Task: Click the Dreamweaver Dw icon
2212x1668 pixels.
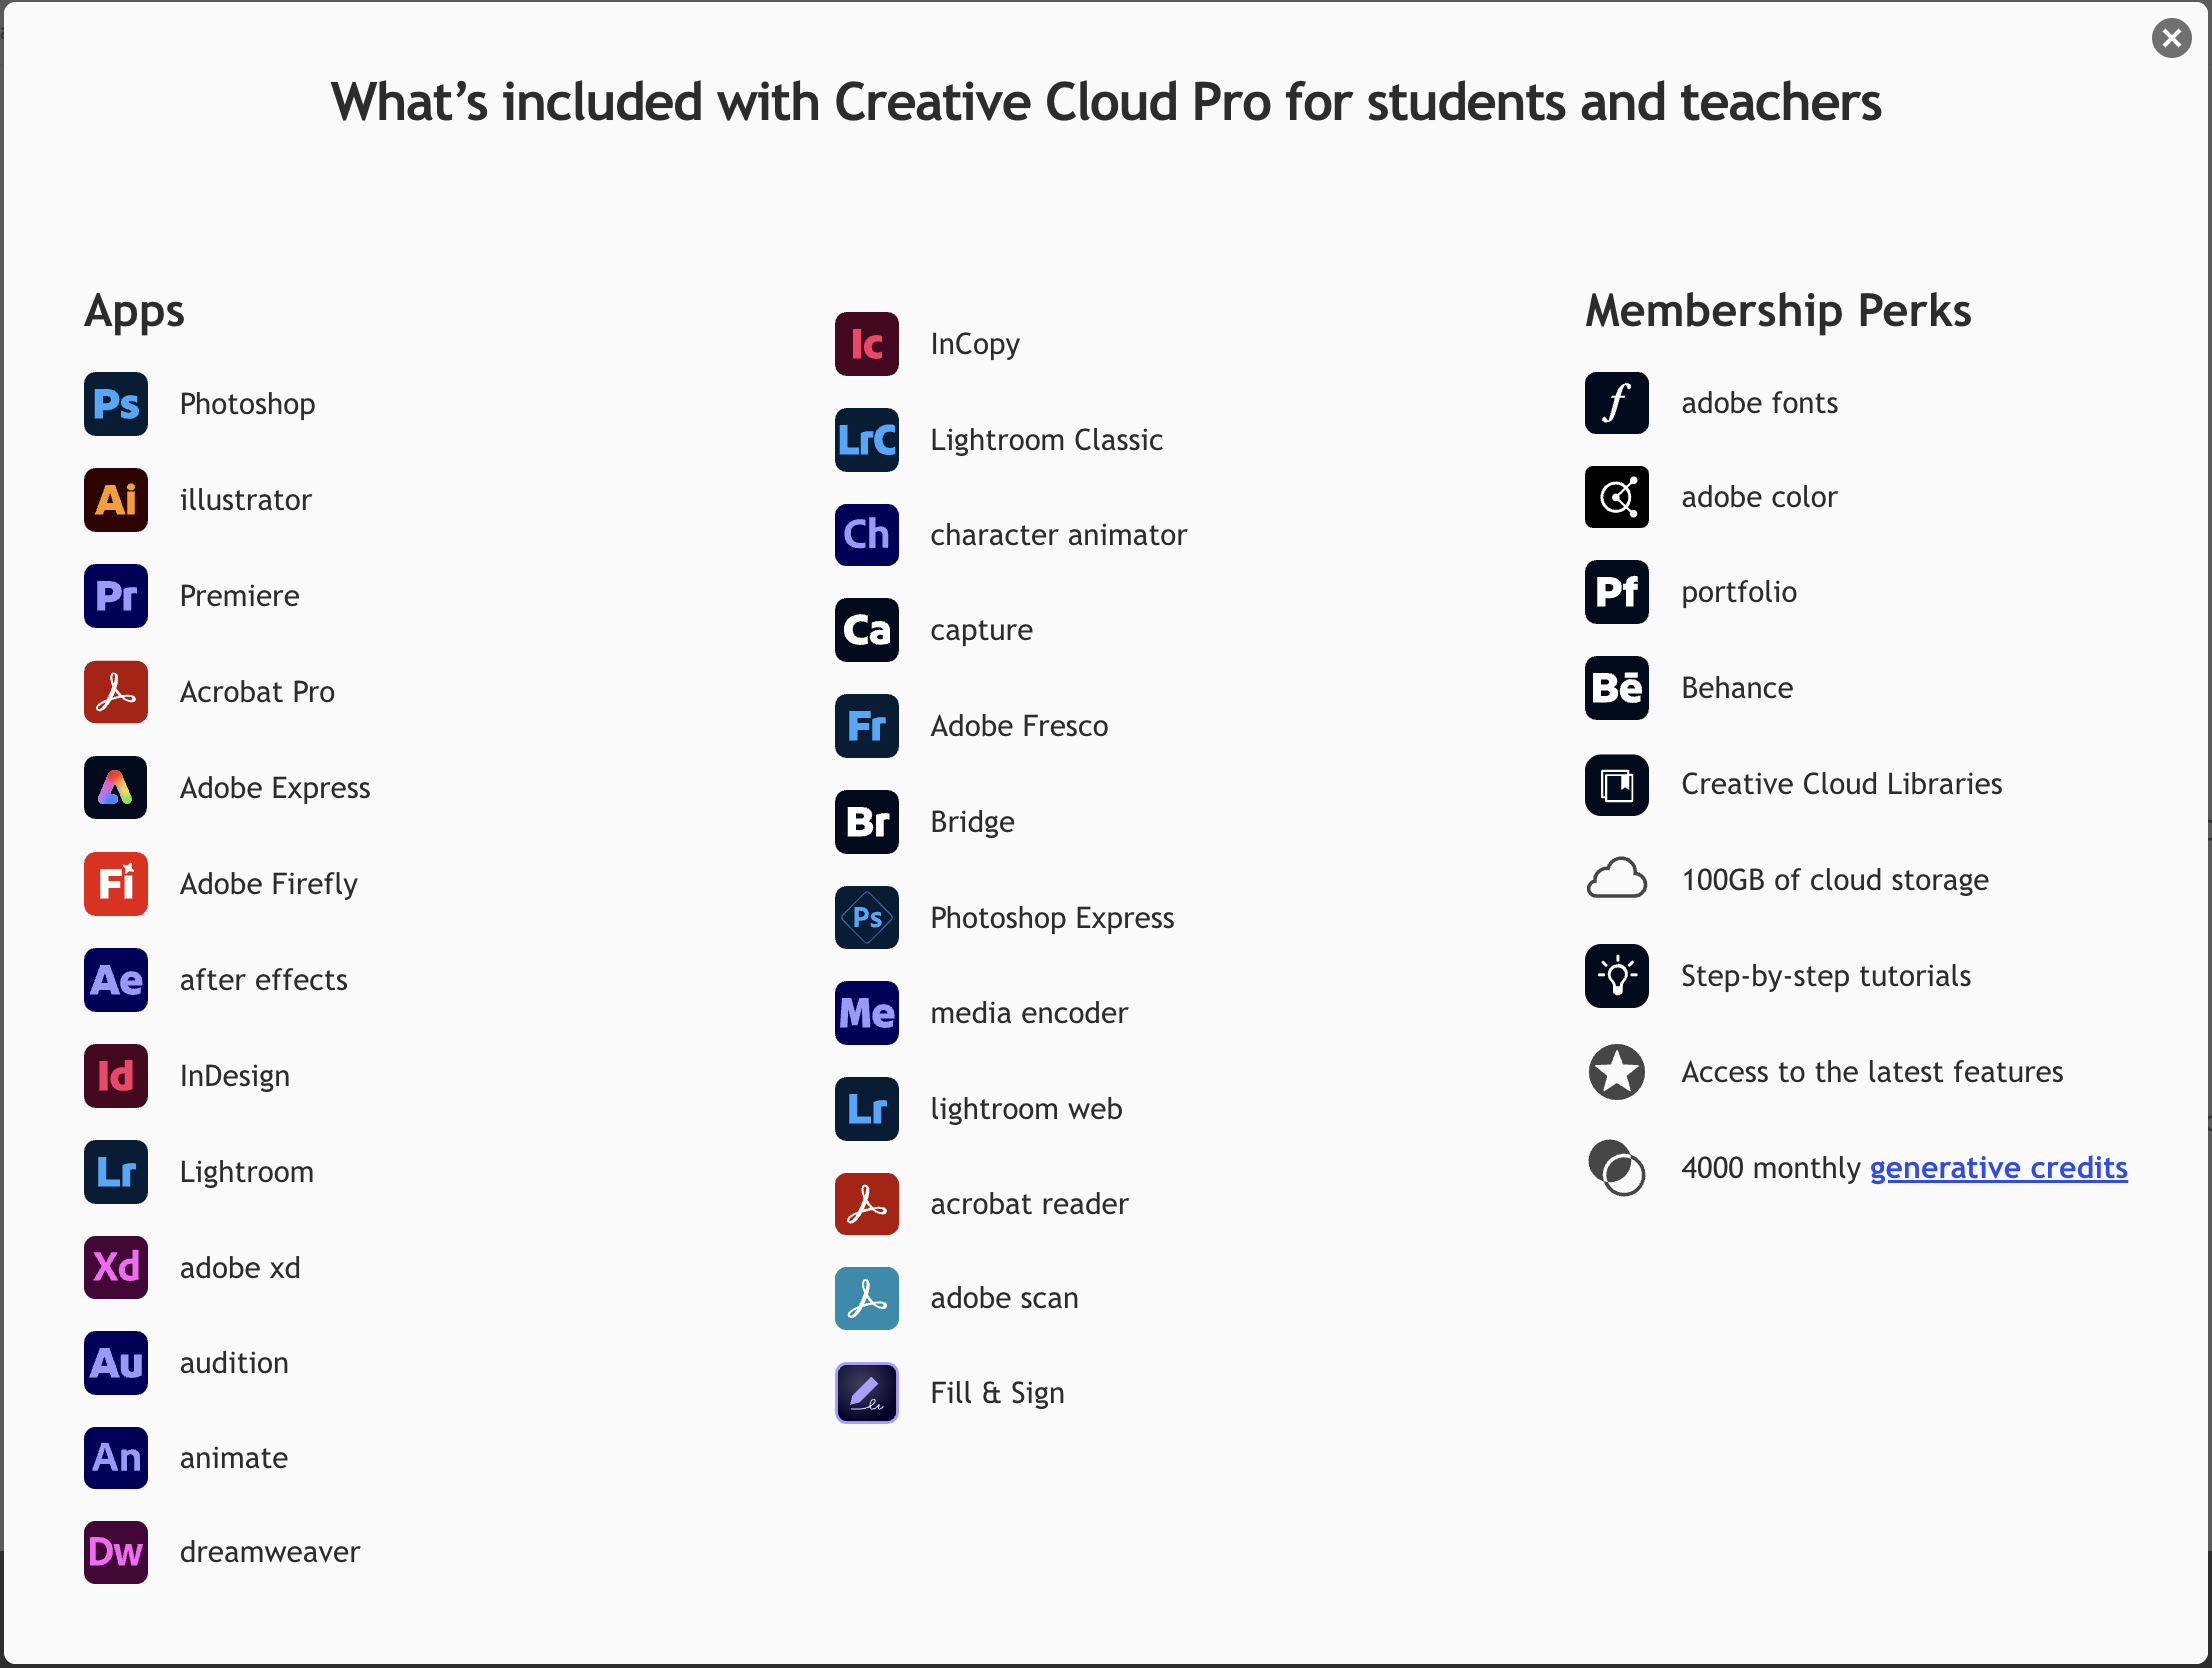Action: pyautogui.click(x=116, y=1552)
